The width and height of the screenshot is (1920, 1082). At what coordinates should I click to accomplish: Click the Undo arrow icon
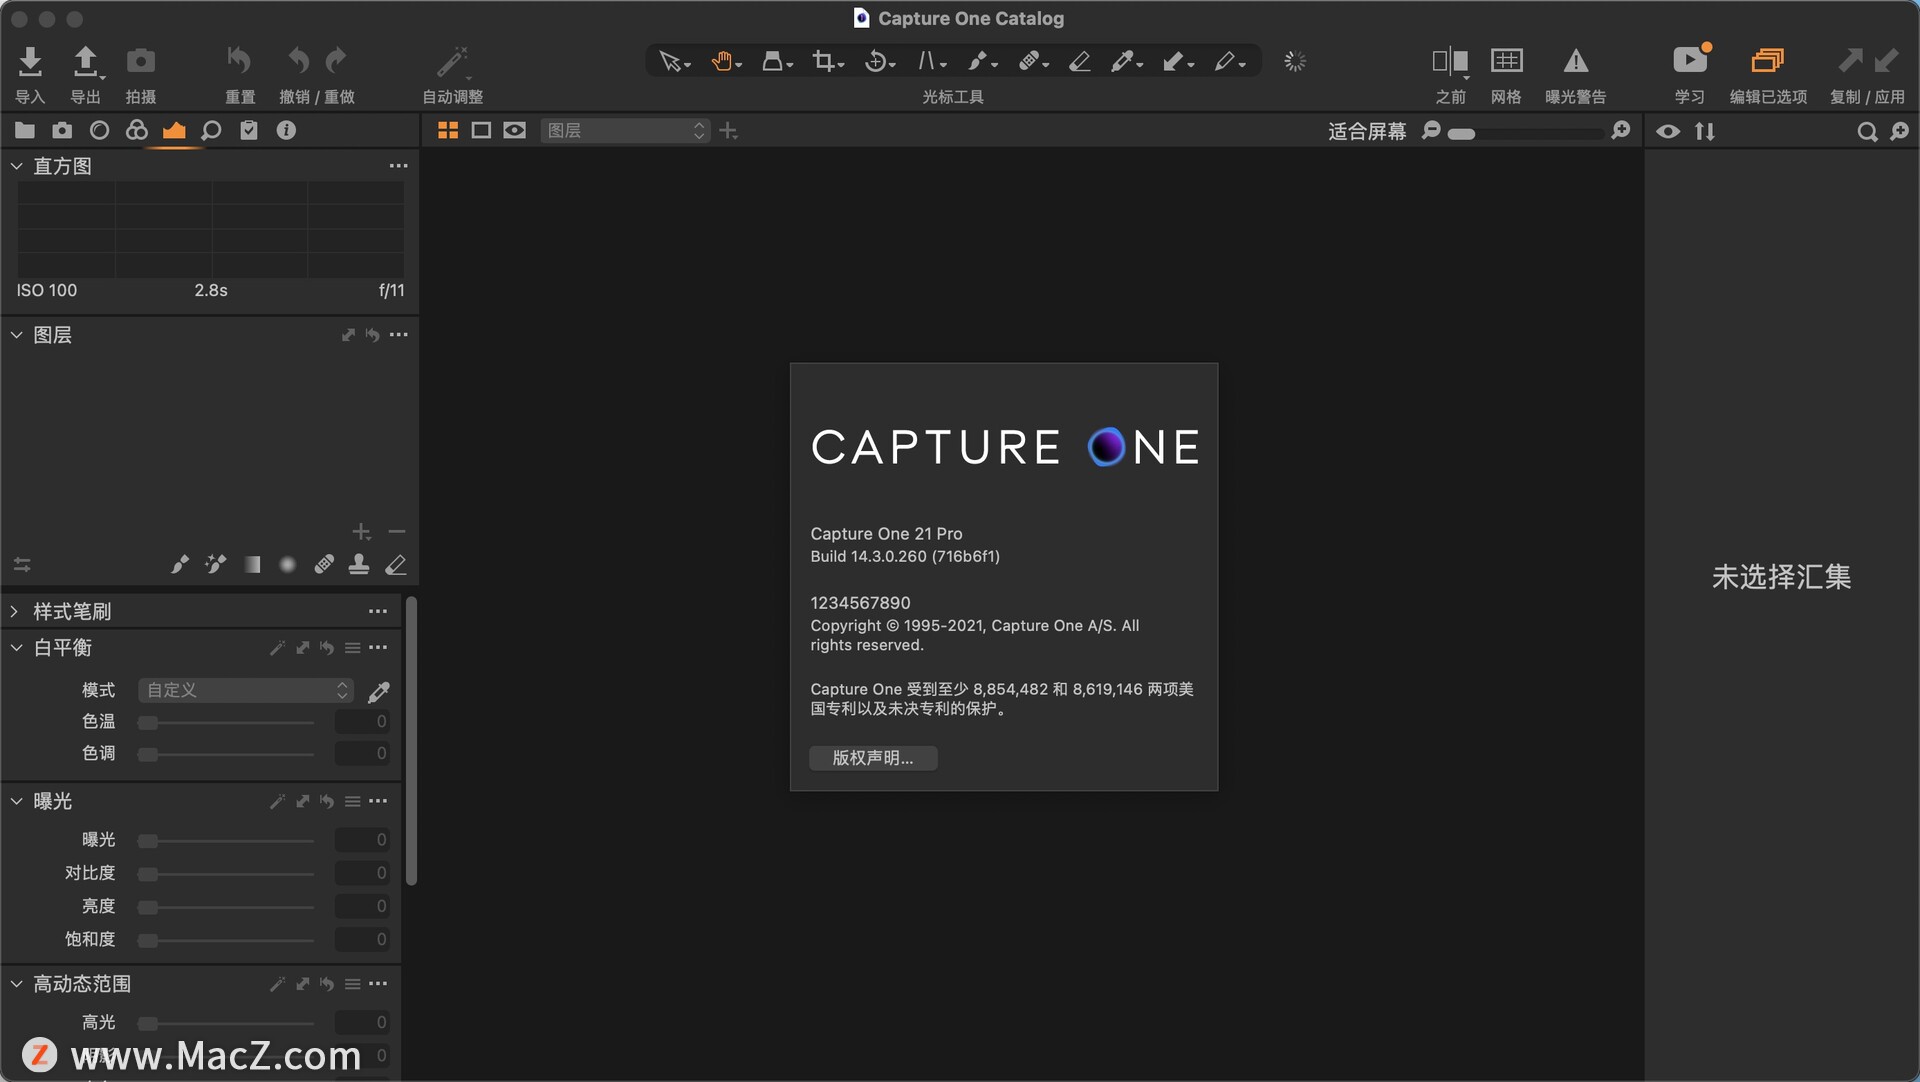pos(298,61)
